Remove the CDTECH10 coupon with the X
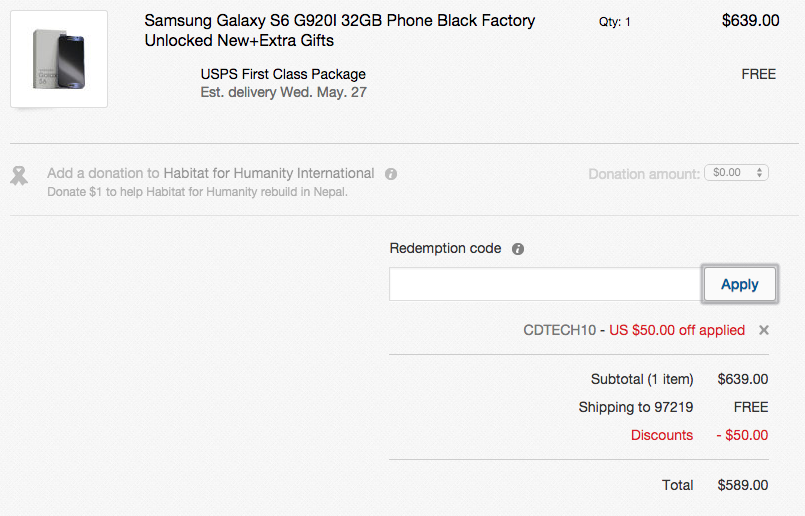The image size is (805, 516). 764,330
